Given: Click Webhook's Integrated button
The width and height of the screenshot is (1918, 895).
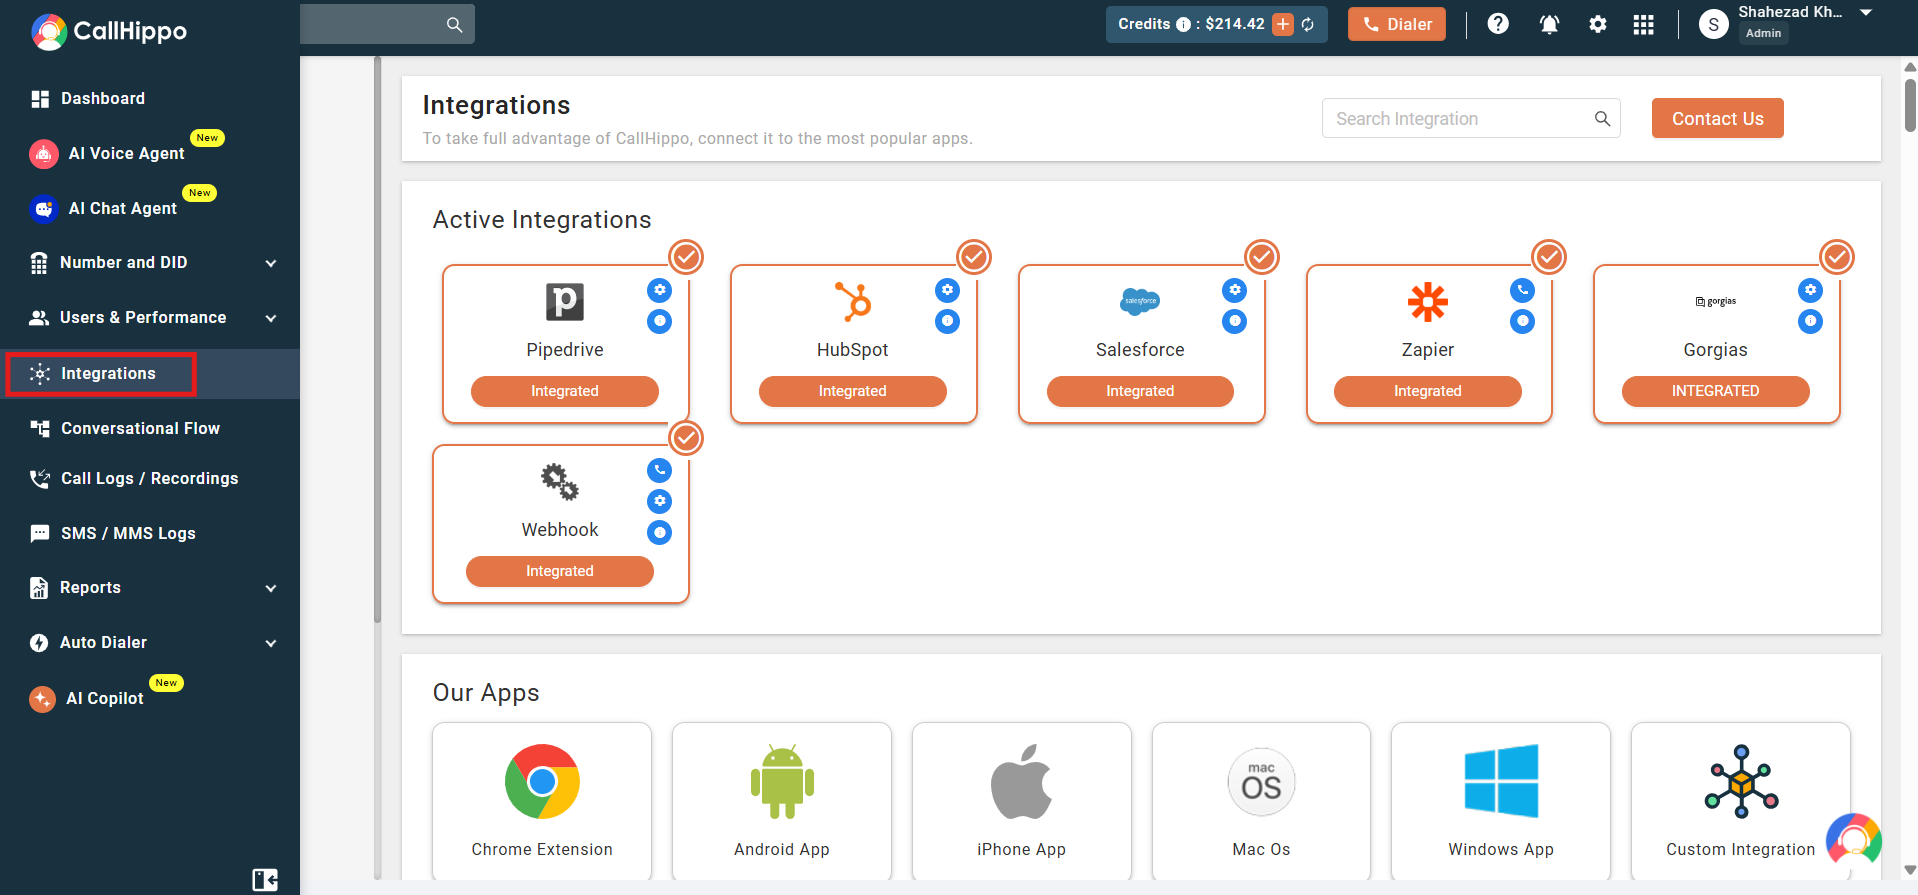Looking at the screenshot, I should coord(559,571).
